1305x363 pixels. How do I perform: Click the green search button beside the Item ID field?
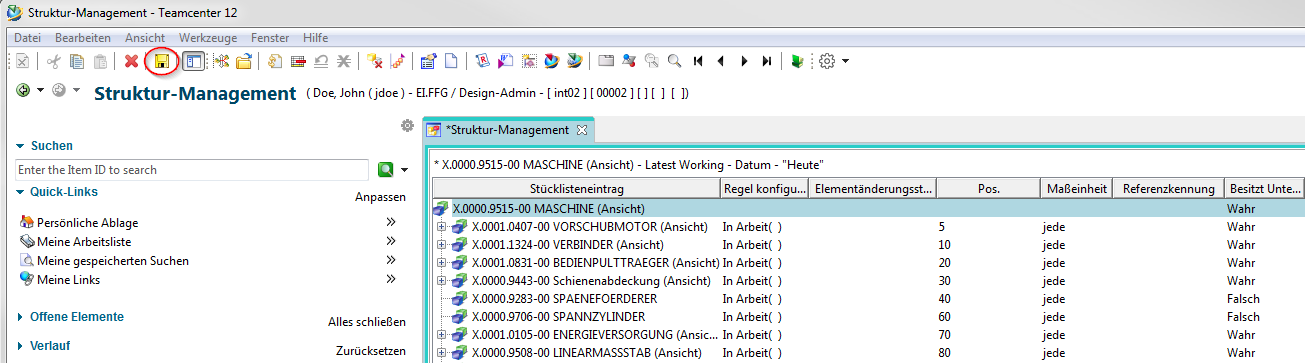click(385, 170)
